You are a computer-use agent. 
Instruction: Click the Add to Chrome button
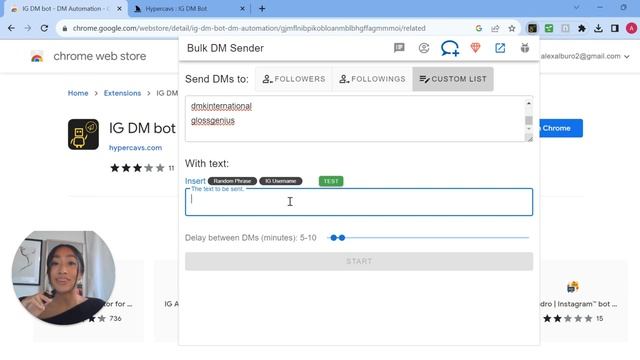(x=561, y=128)
